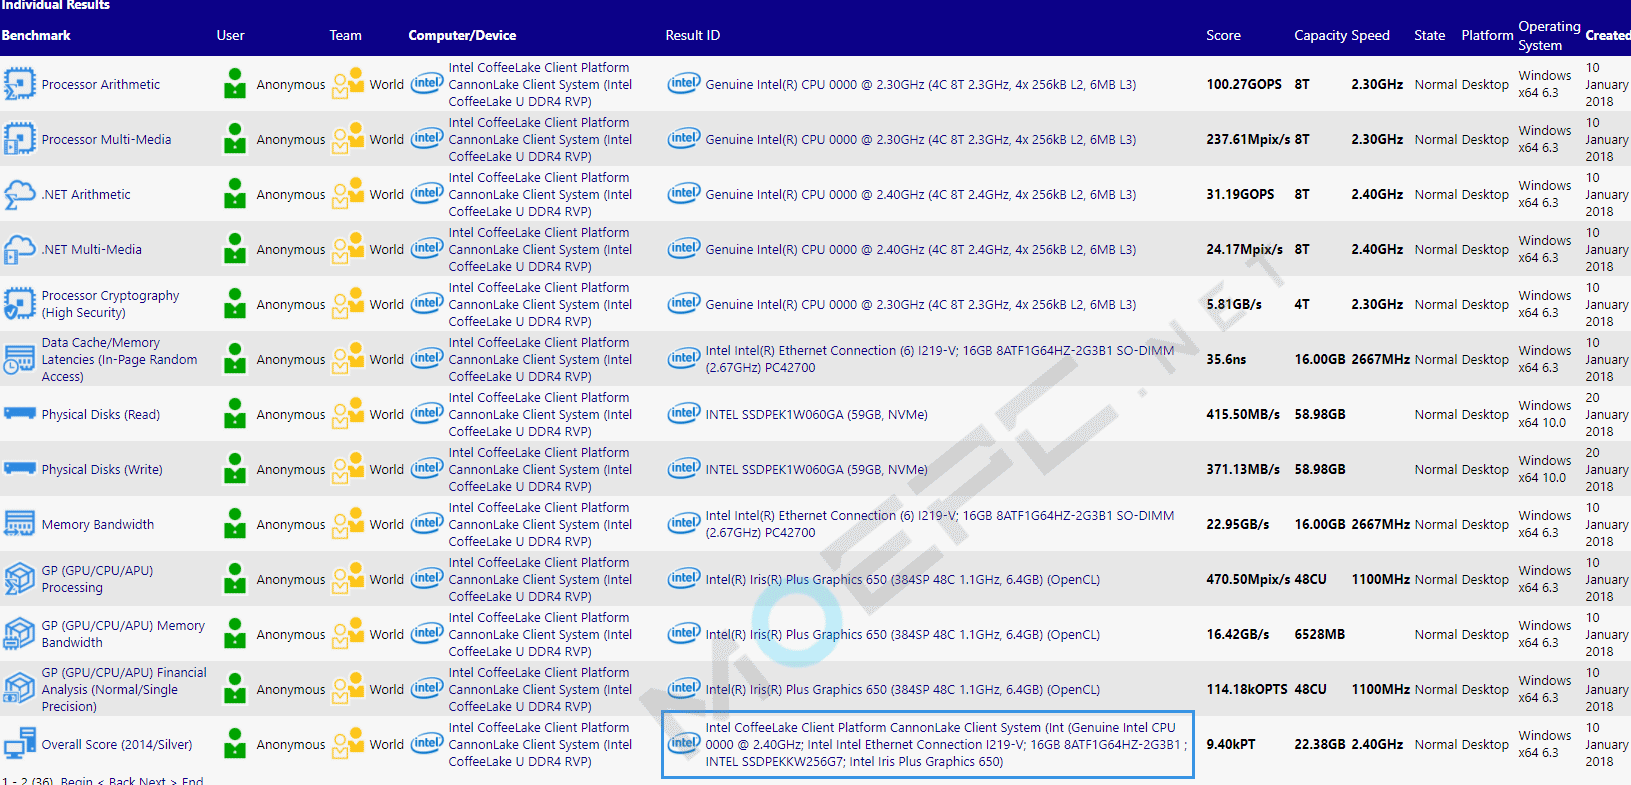Click the State column header

point(1429,35)
